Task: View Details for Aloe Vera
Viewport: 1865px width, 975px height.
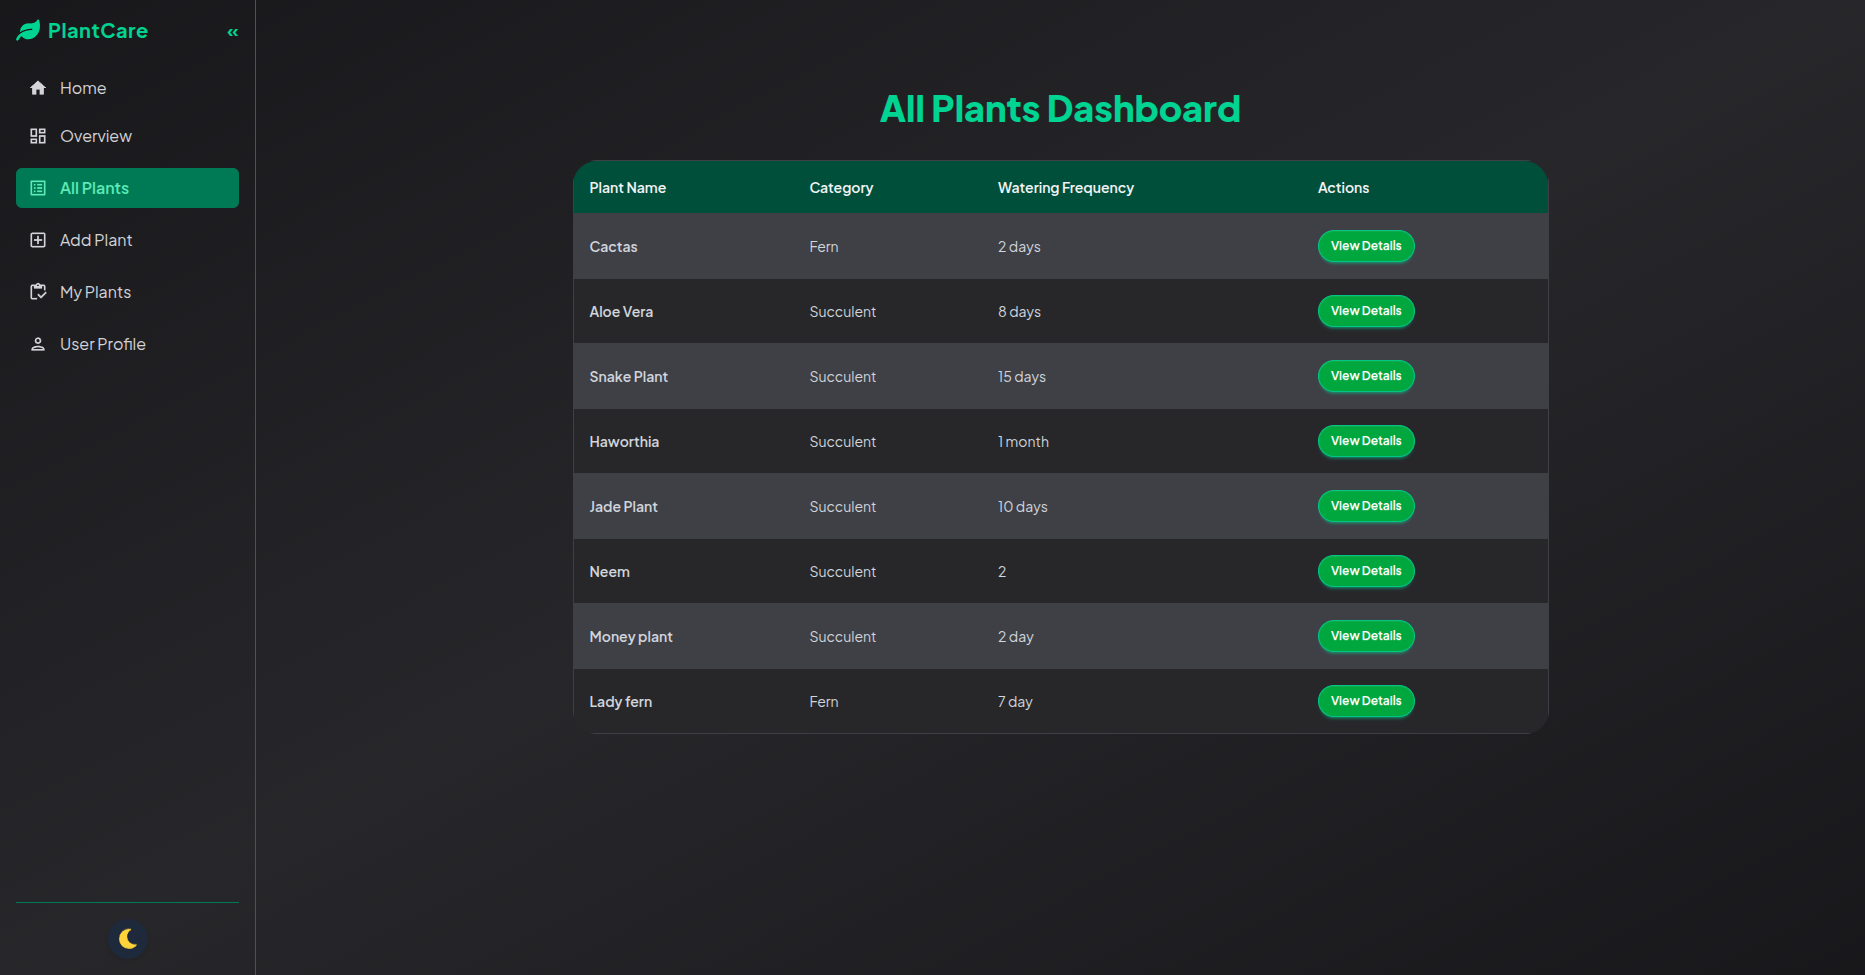Action: 1366,311
